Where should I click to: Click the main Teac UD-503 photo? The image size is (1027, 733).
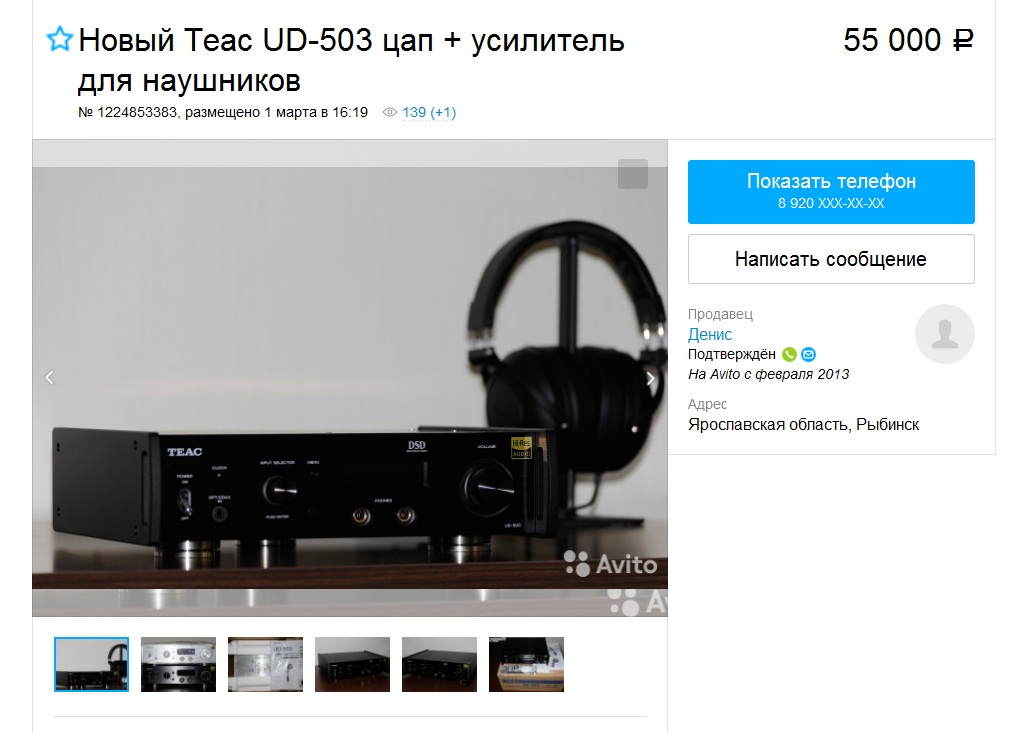(350, 378)
